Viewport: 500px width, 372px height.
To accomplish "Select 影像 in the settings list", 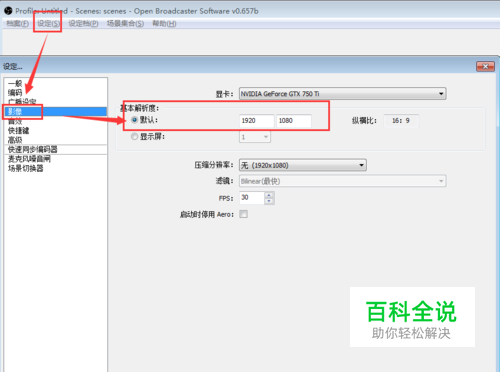I will (x=56, y=111).
